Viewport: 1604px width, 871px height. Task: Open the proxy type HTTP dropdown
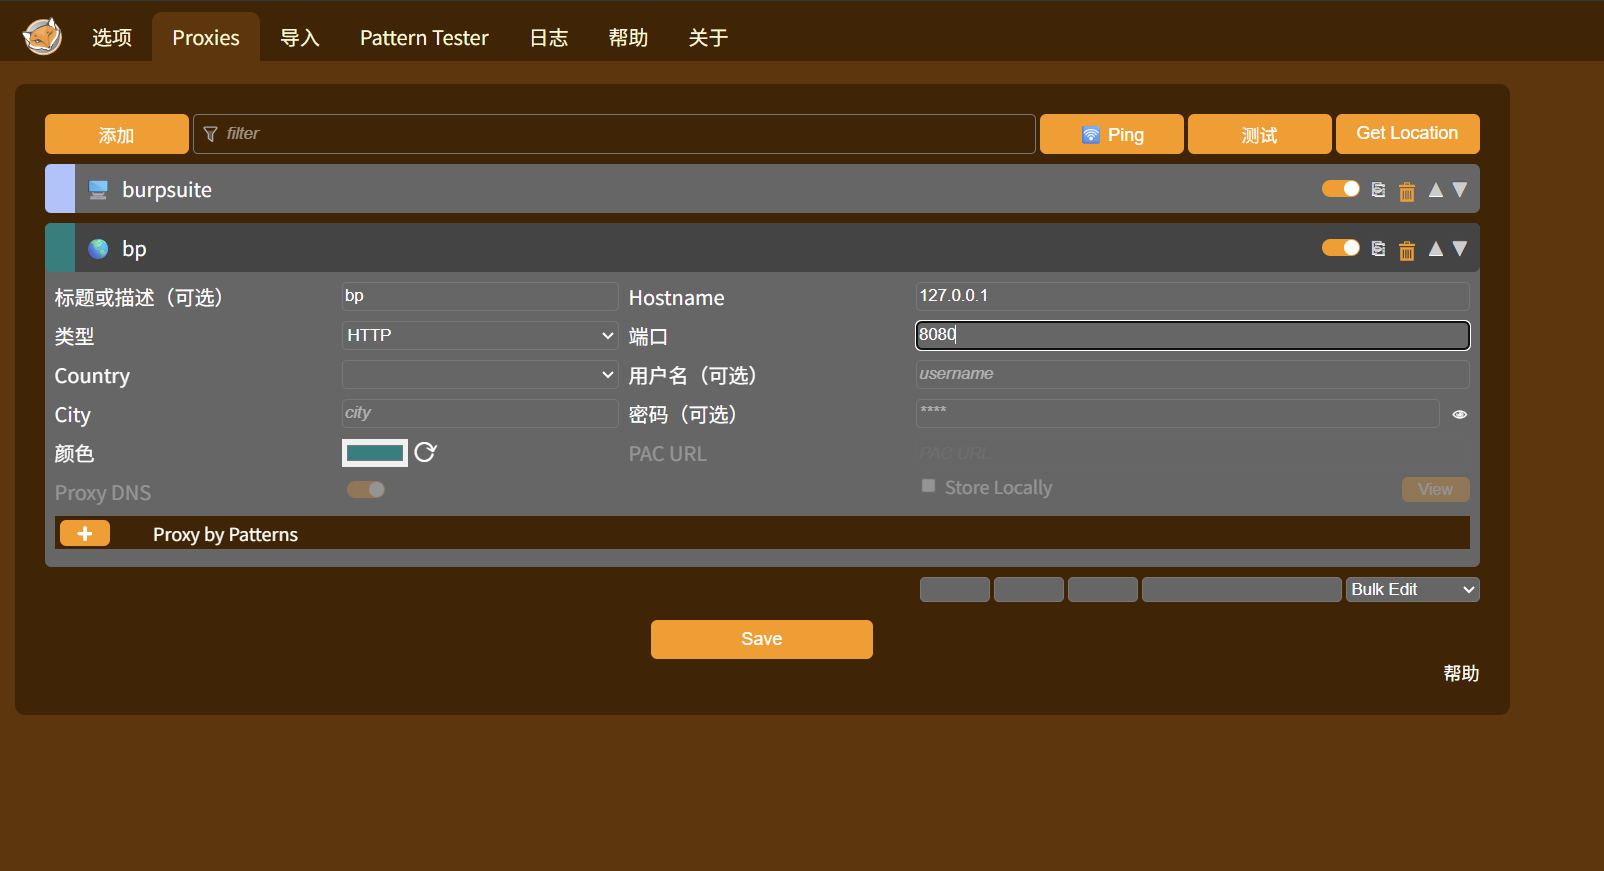[x=480, y=336]
